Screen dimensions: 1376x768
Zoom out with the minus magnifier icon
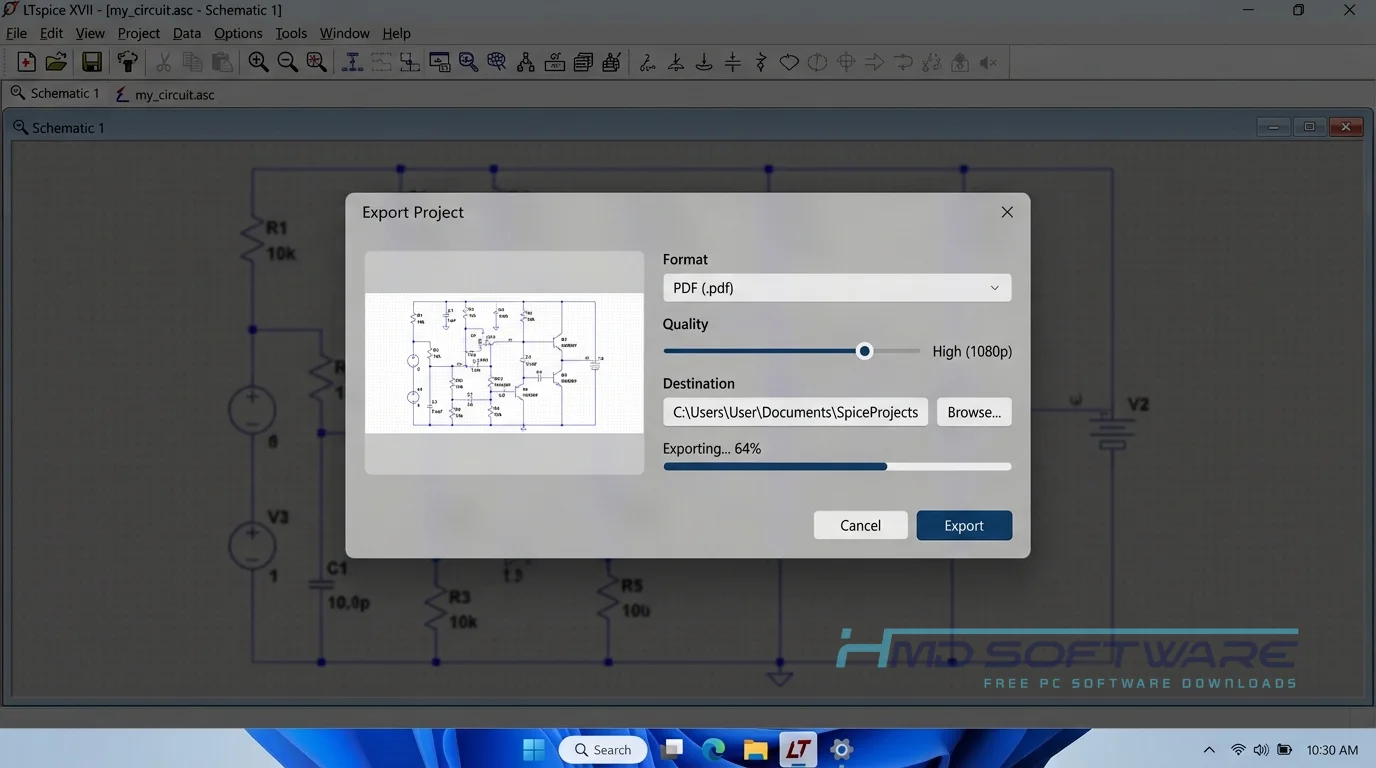click(x=287, y=62)
